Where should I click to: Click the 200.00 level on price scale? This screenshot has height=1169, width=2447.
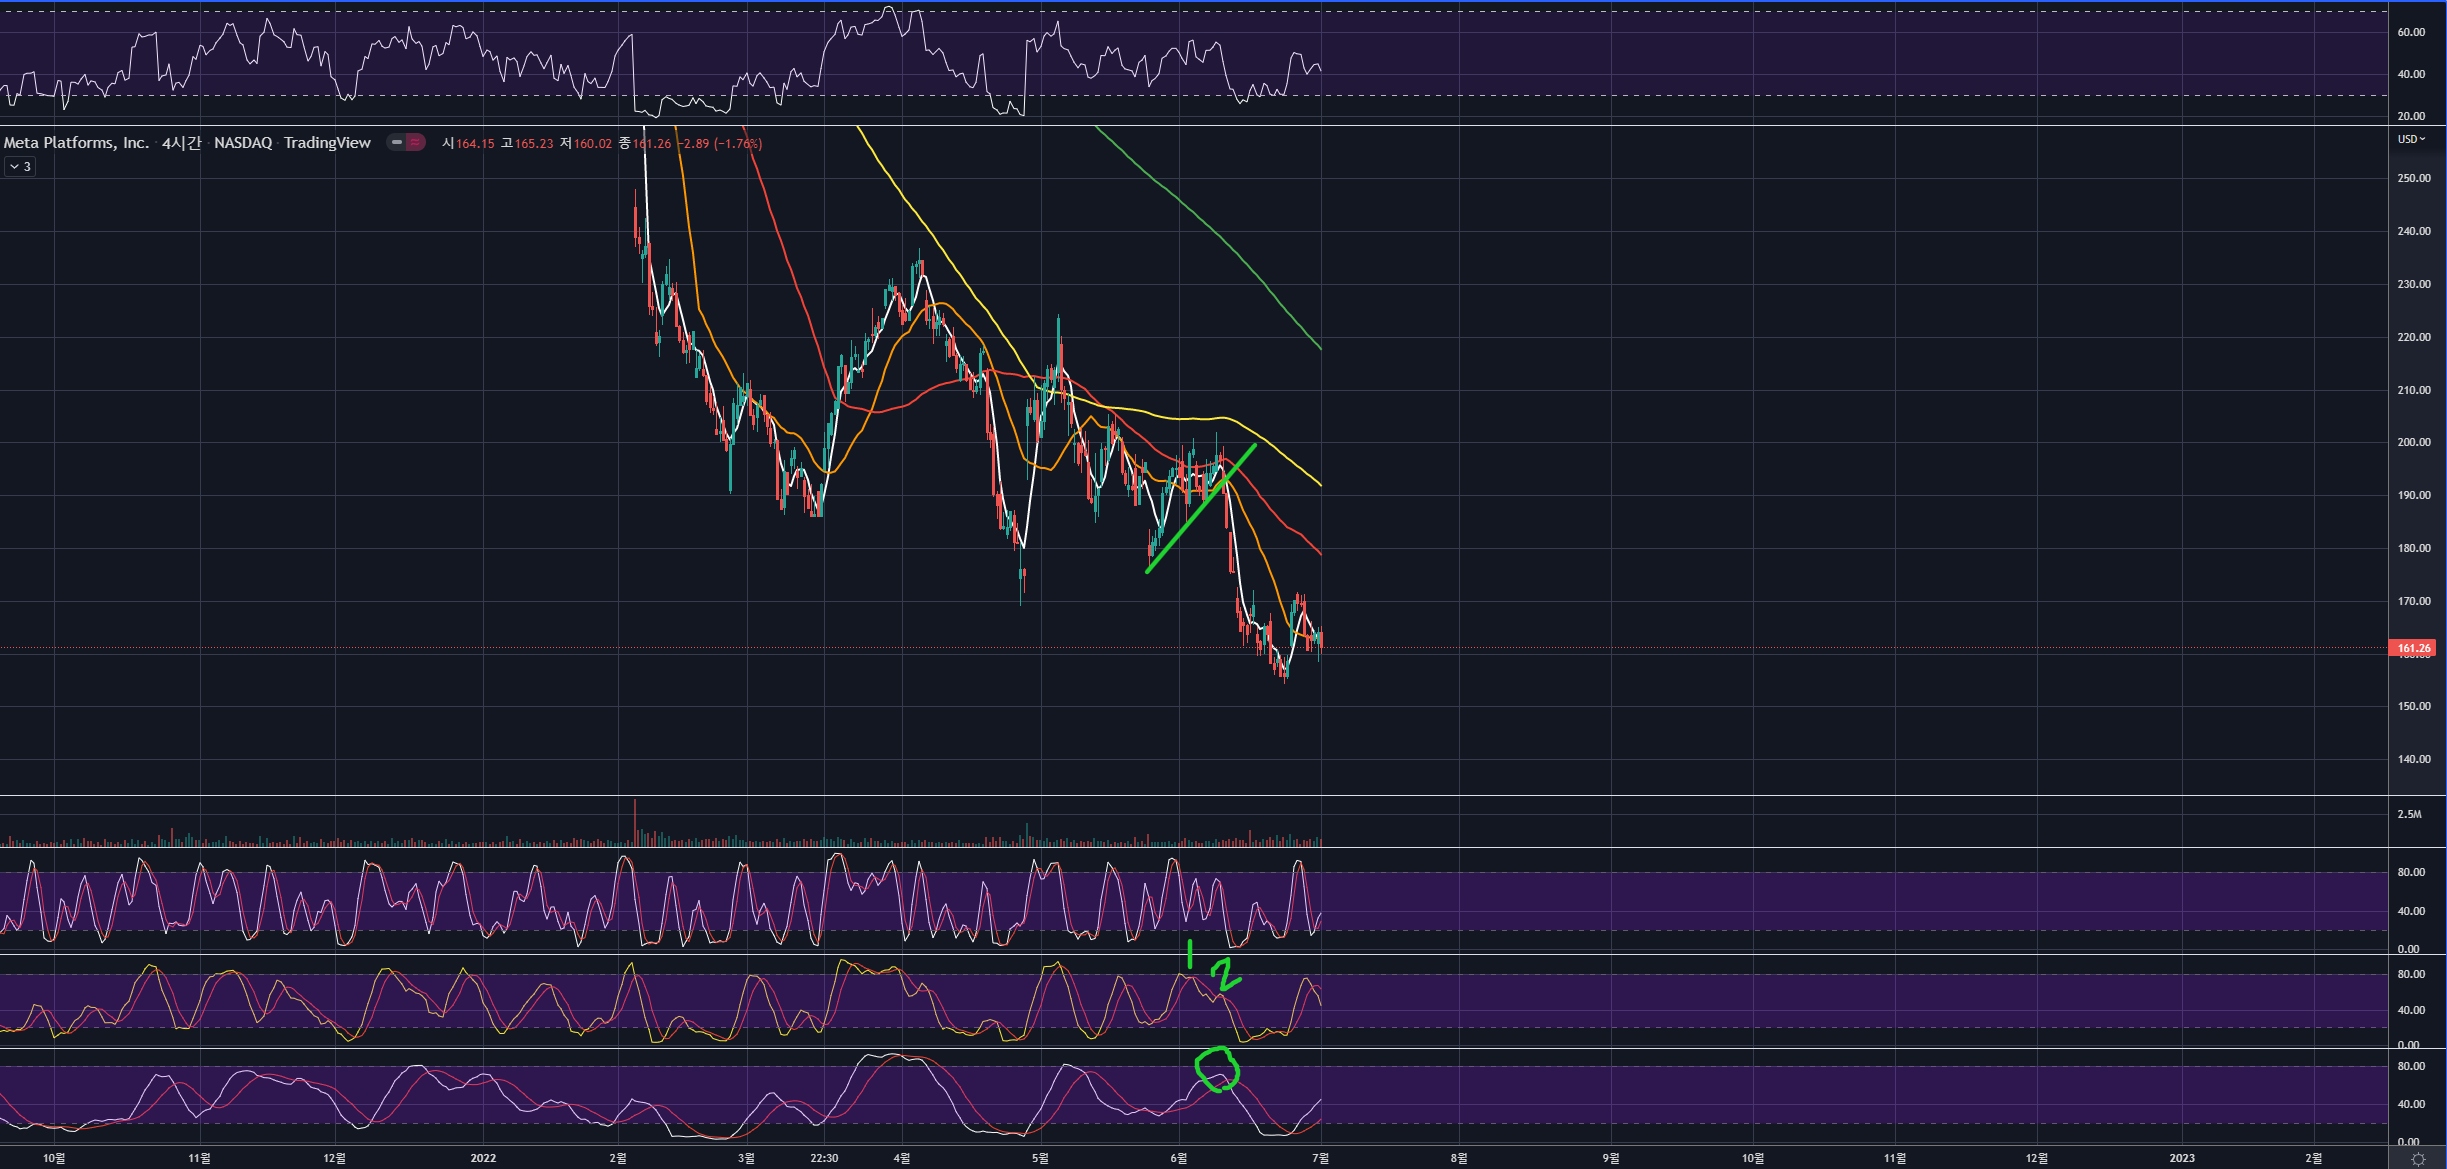point(2413,442)
